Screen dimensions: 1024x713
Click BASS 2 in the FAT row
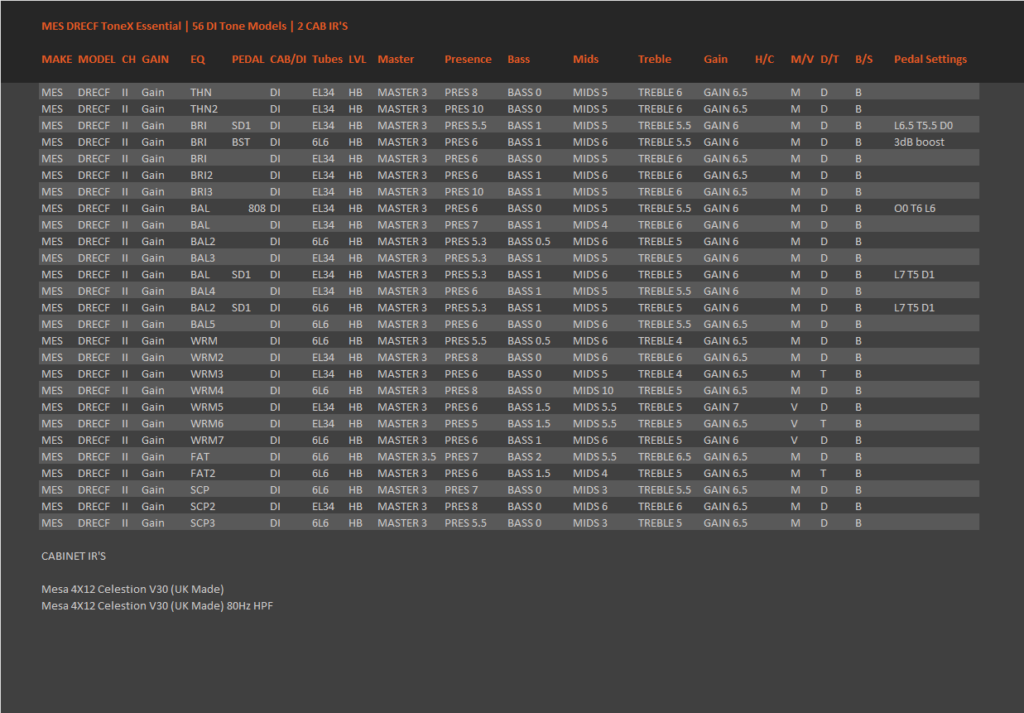(524, 457)
